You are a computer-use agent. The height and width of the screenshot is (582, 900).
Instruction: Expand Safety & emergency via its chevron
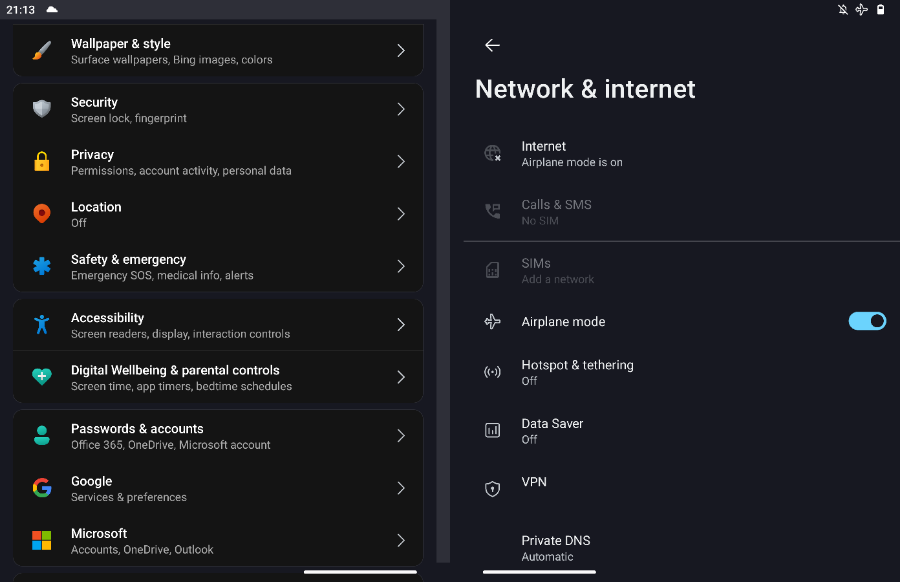pyautogui.click(x=401, y=266)
